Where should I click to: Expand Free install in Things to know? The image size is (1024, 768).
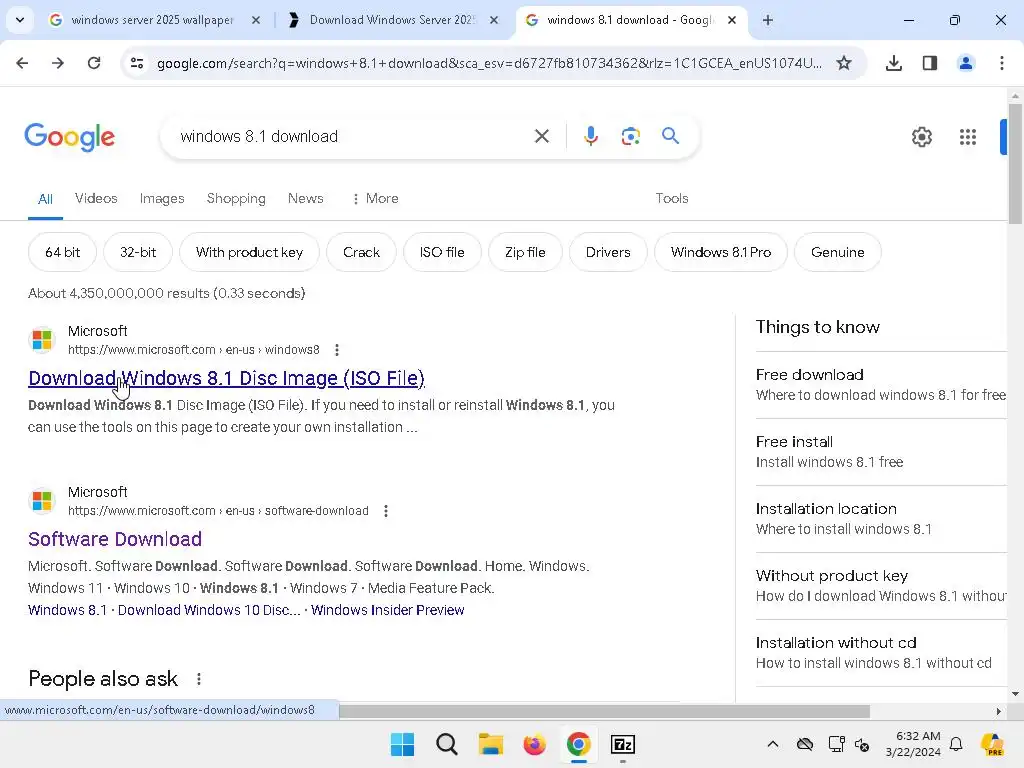(881, 452)
